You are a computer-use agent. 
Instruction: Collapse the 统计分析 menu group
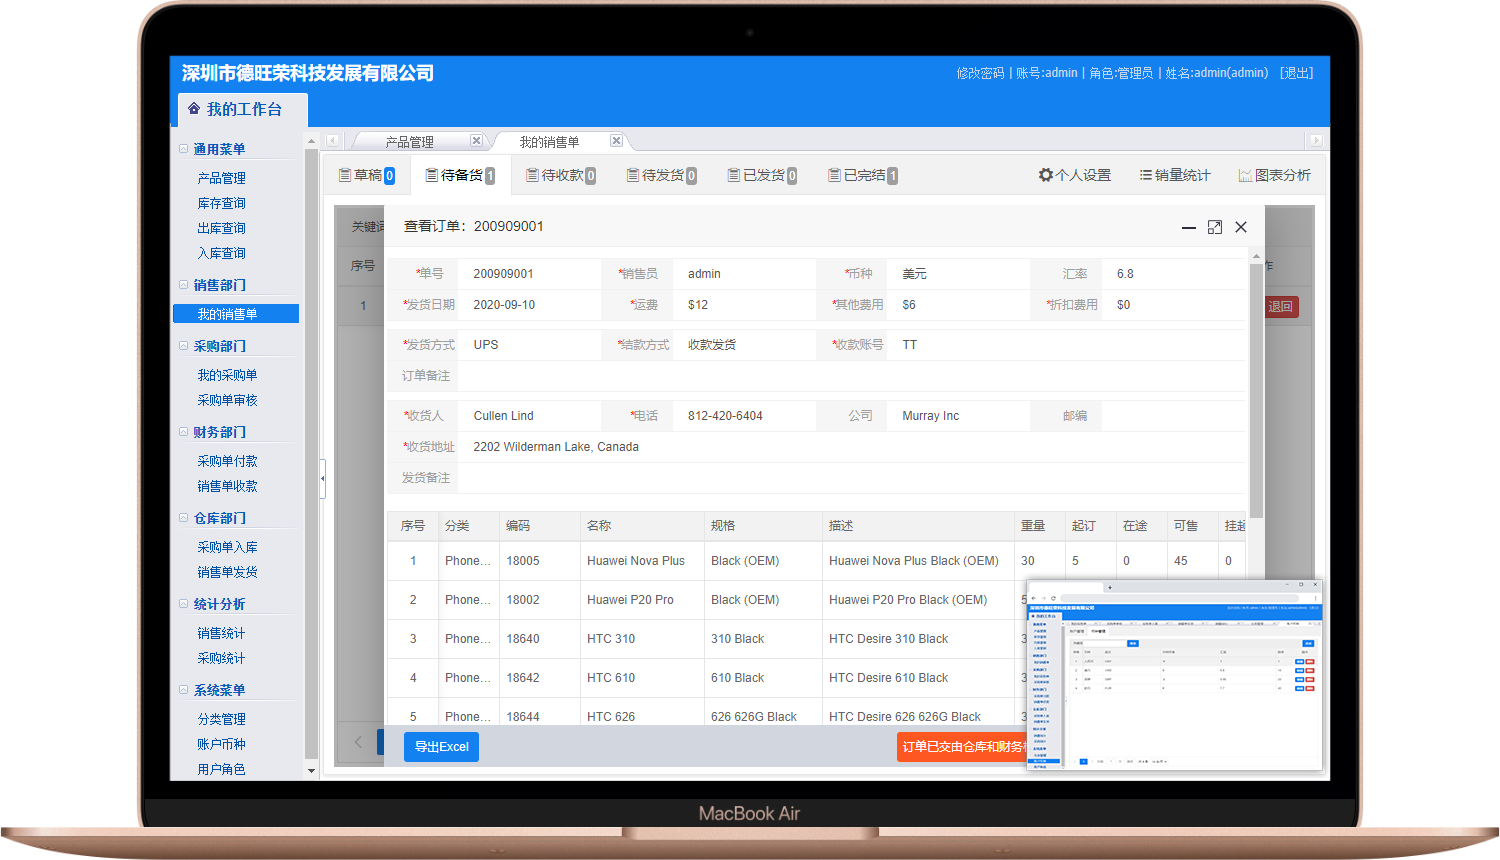[x=184, y=604]
